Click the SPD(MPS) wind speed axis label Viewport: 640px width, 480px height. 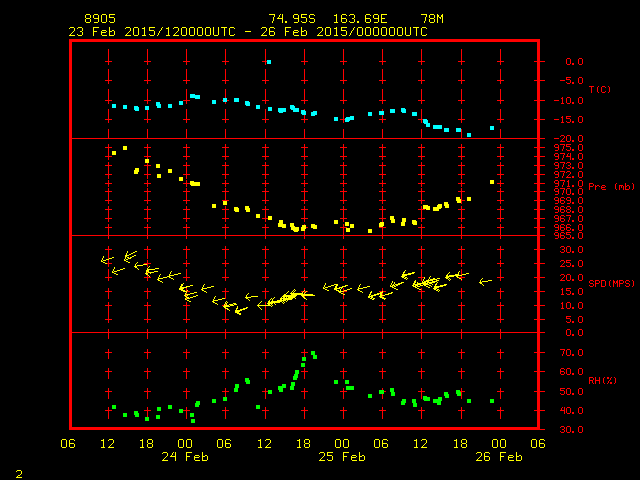click(611, 283)
